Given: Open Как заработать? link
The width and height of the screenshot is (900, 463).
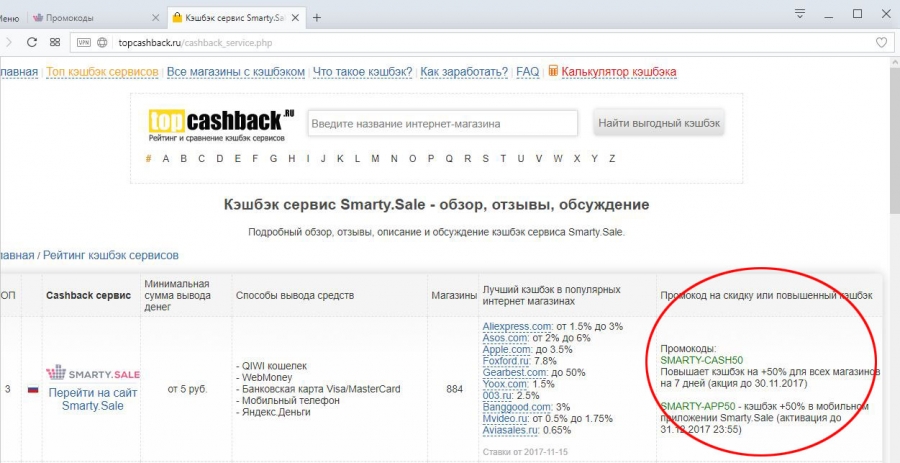Looking at the screenshot, I should point(464,72).
